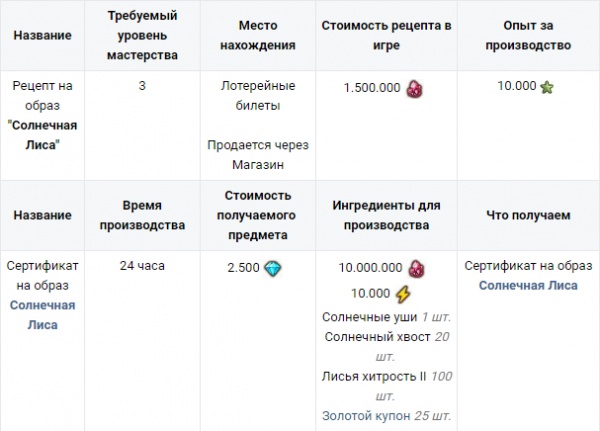Click the yellow lightning bolt energy icon
Viewport: 600px width, 431px height.
403,294
